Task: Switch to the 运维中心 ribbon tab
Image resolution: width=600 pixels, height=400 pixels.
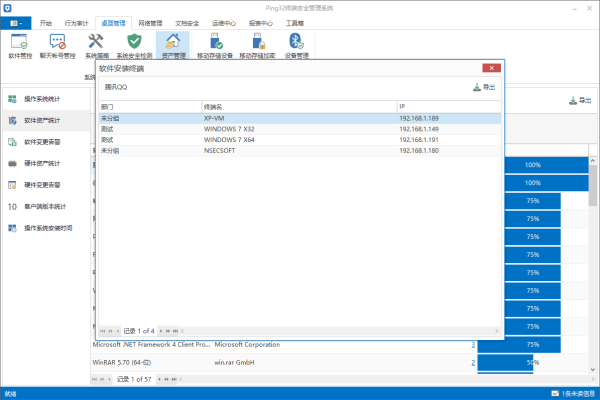Action: point(224,23)
